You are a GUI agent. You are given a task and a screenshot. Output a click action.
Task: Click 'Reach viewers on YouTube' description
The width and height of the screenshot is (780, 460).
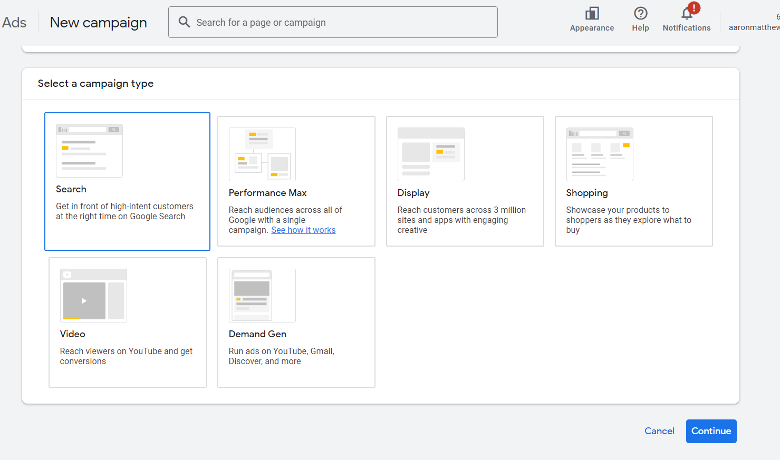tap(126, 356)
